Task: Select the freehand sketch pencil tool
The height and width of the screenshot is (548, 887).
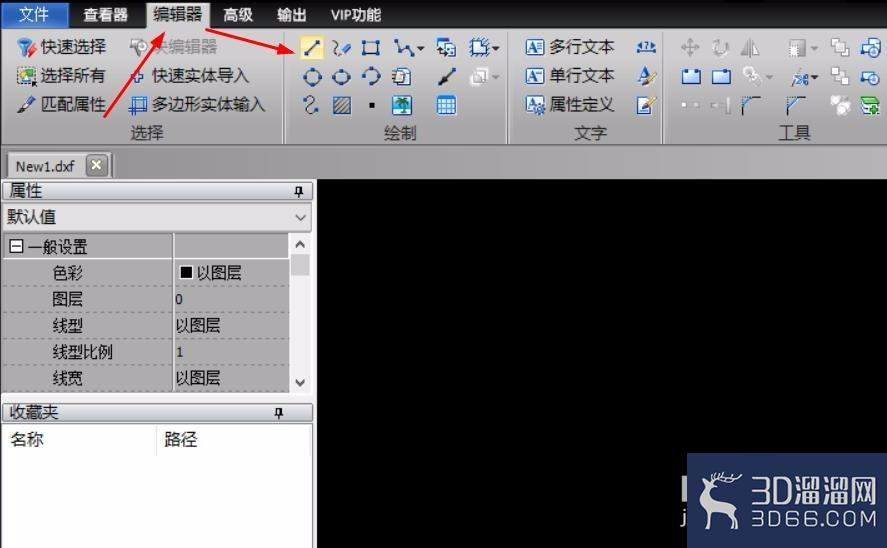Action: (341, 48)
